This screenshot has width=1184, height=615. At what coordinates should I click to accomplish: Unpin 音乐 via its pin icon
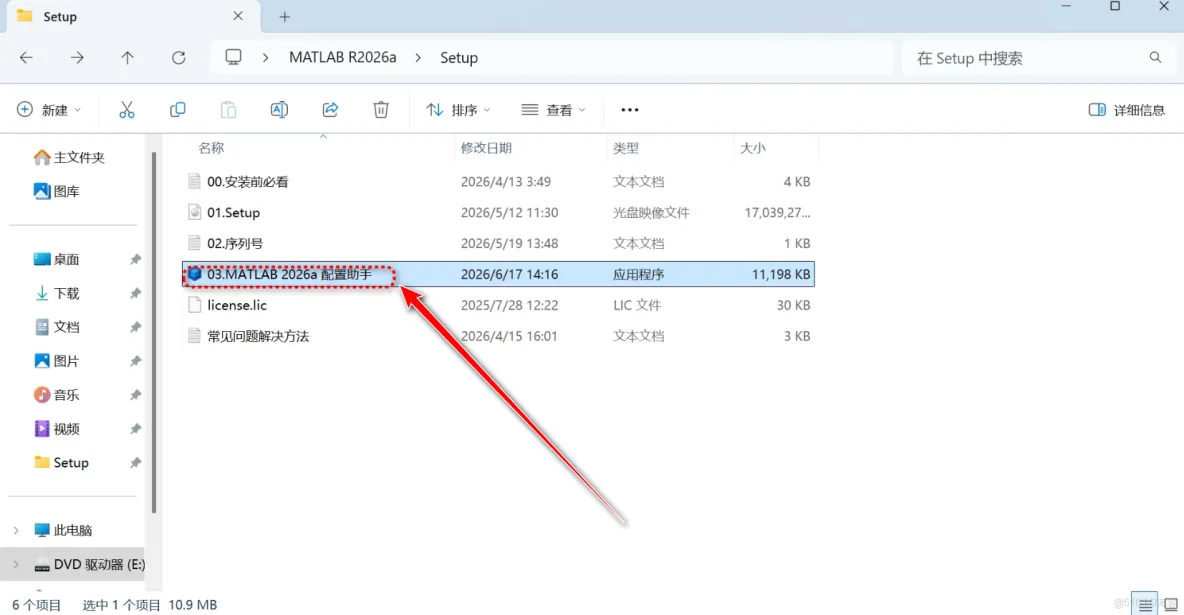[x=135, y=395]
